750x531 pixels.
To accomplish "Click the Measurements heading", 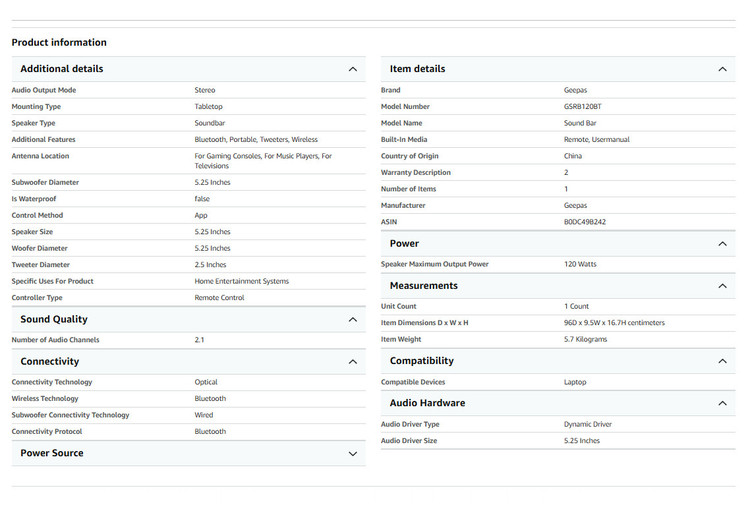I will coord(423,286).
